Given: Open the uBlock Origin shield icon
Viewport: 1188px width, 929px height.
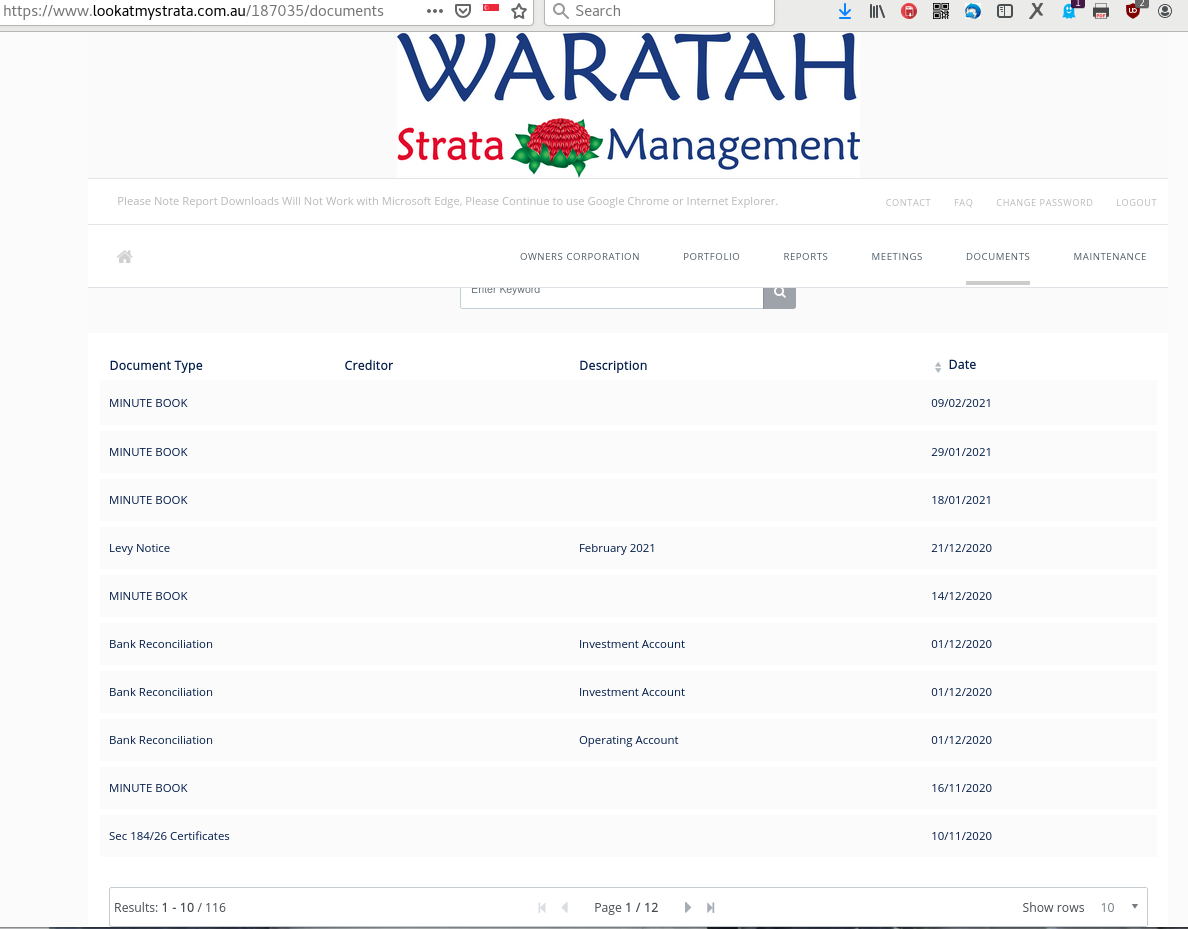Looking at the screenshot, I should (1133, 10).
